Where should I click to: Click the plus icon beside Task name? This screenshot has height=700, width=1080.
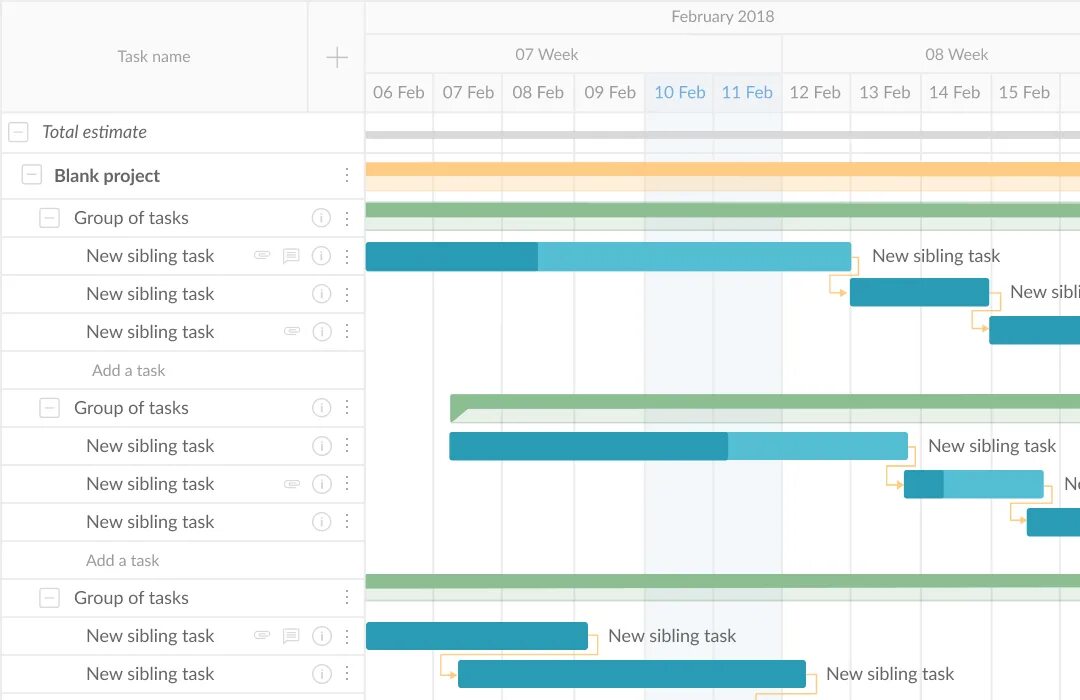(336, 57)
